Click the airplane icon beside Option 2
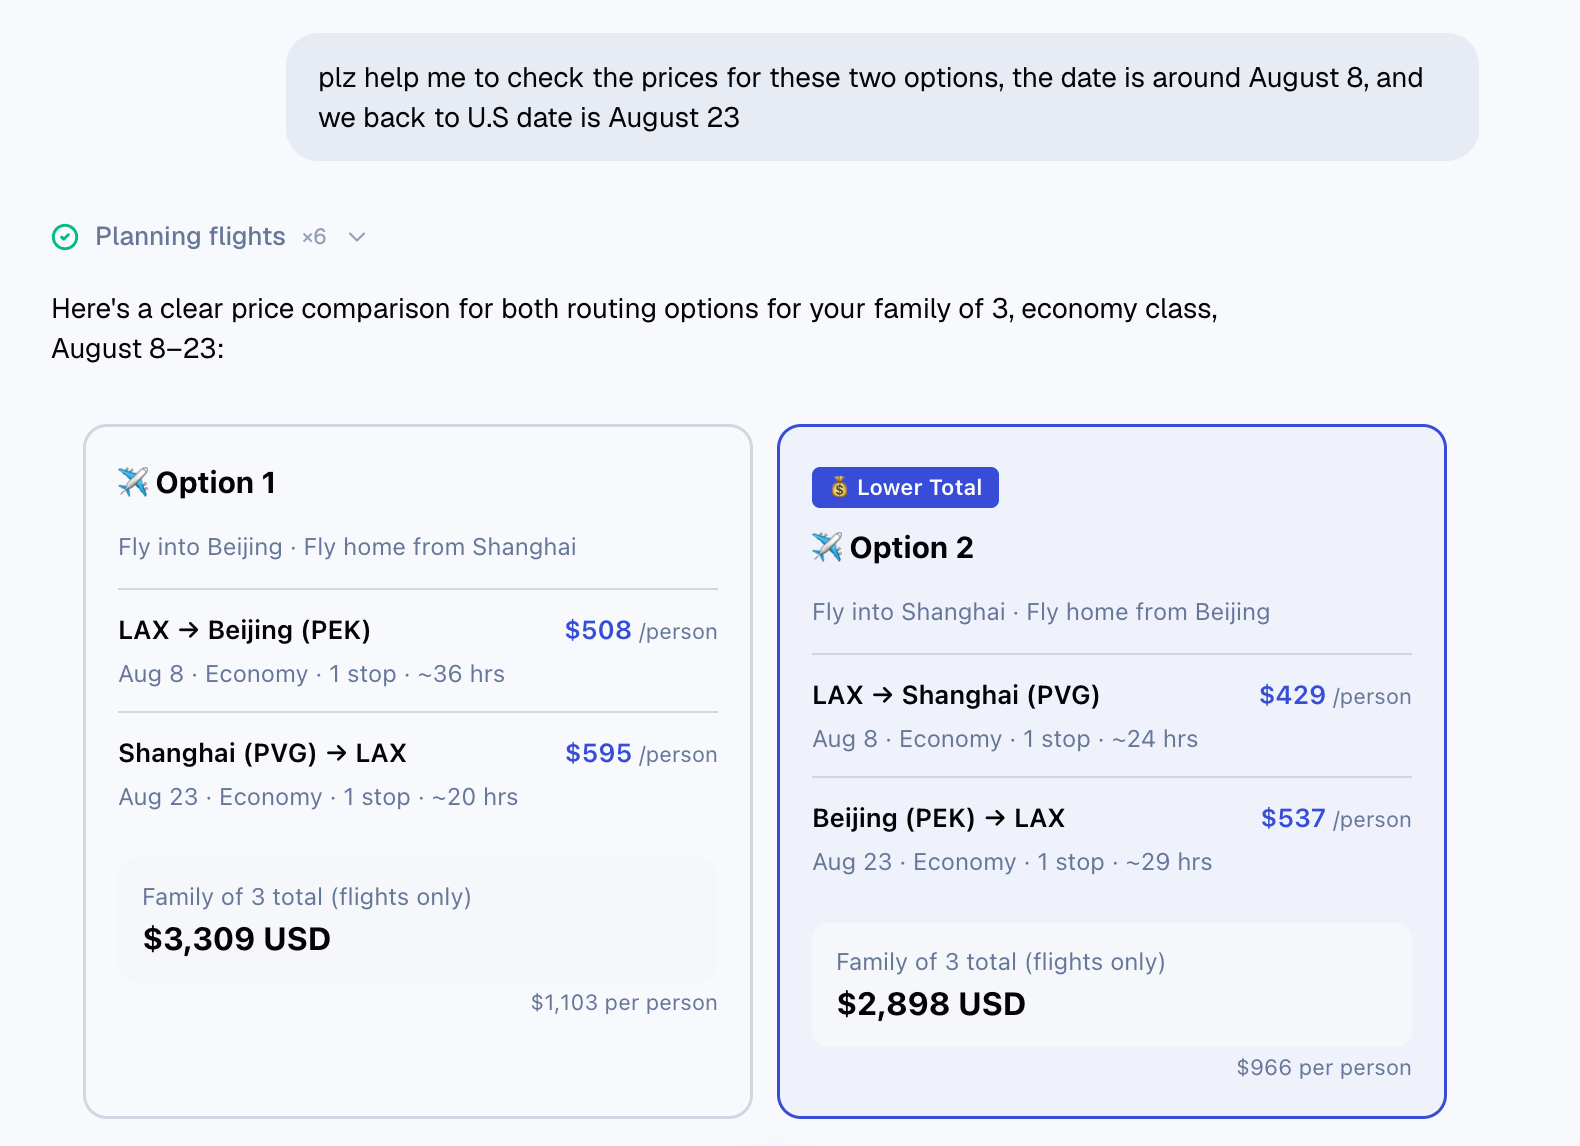This screenshot has width=1580, height=1146. pos(827,547)
